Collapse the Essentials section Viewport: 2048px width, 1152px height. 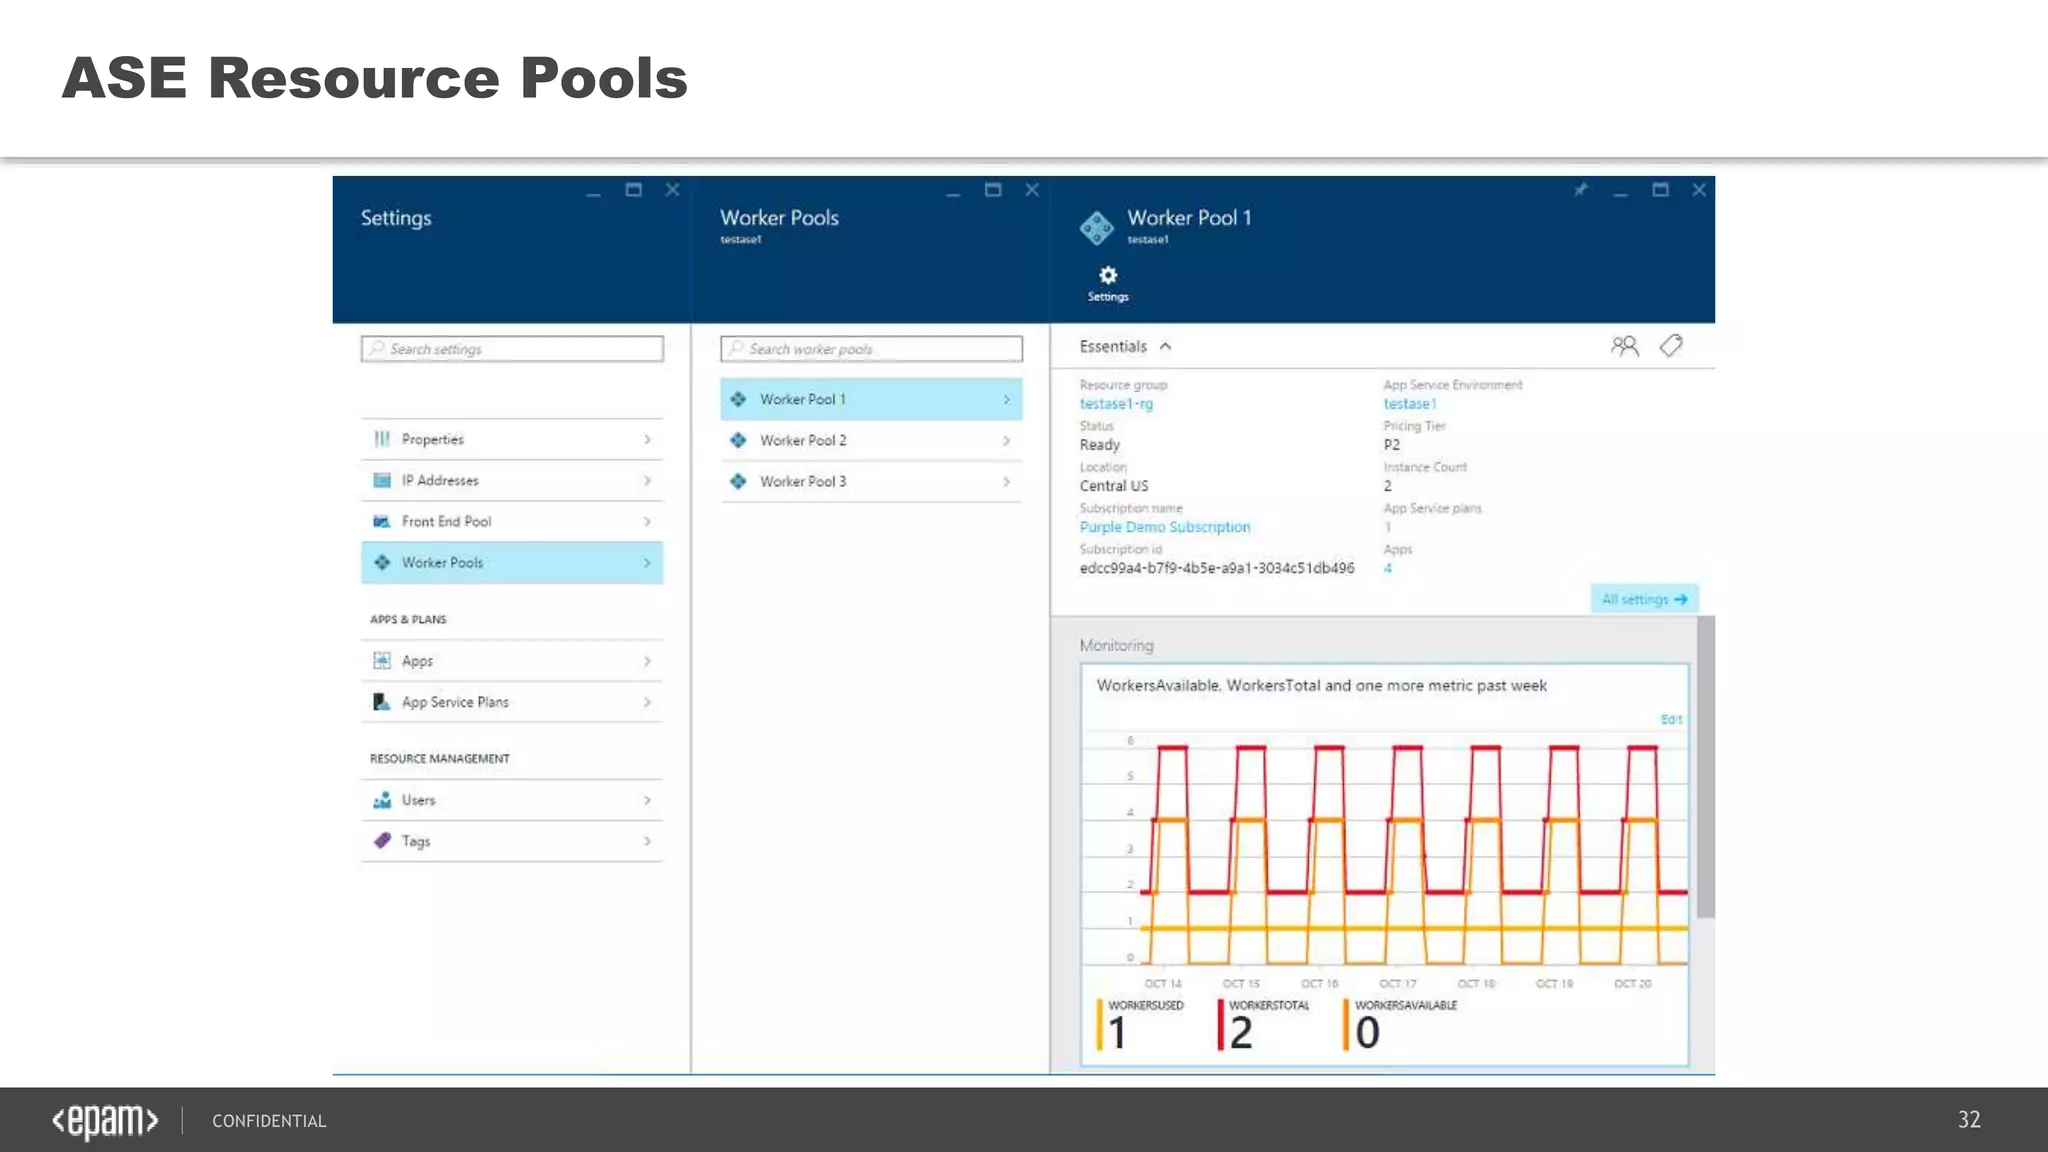coord(1165,346)
